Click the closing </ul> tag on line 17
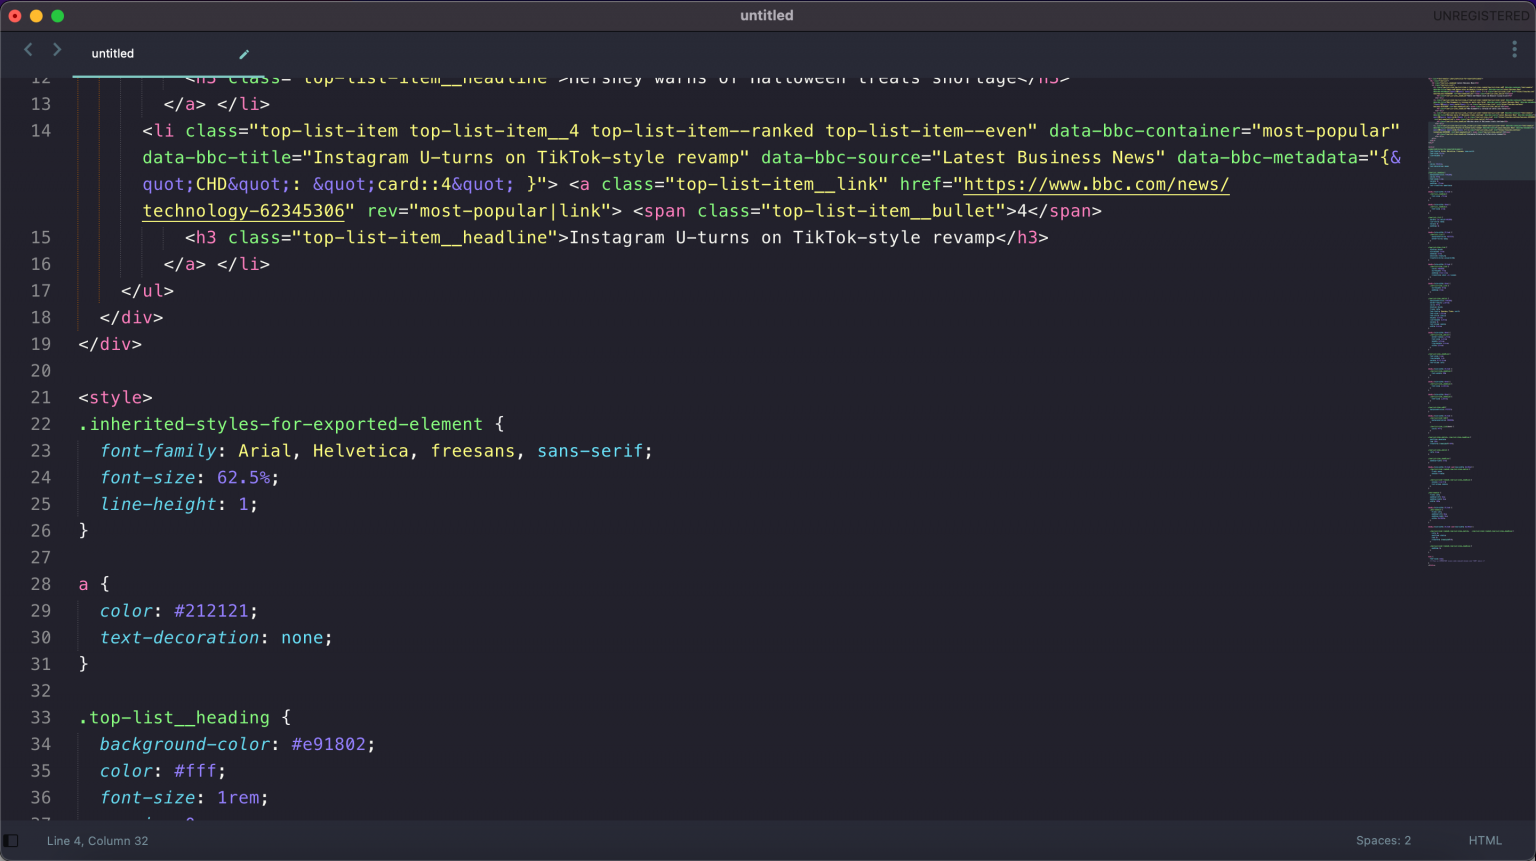The height and width of the screenshot is (861, 1536). tap(147, 291)
